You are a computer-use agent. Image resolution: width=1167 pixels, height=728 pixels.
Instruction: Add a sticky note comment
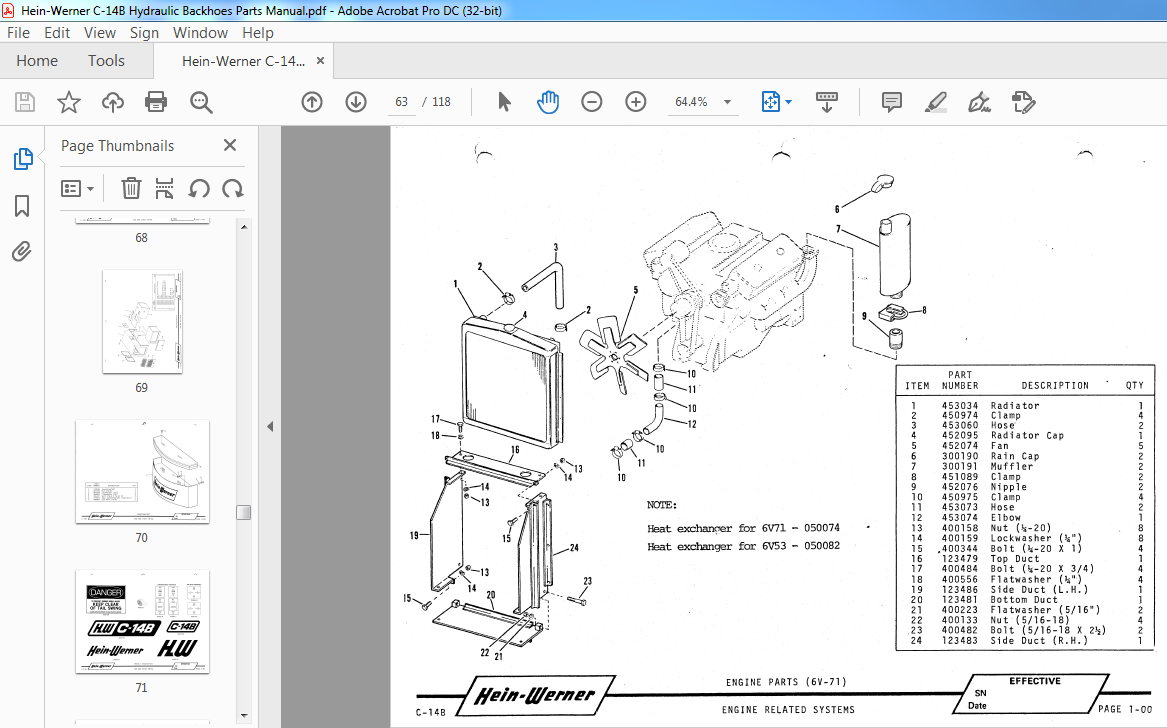(x=892, y=102)
